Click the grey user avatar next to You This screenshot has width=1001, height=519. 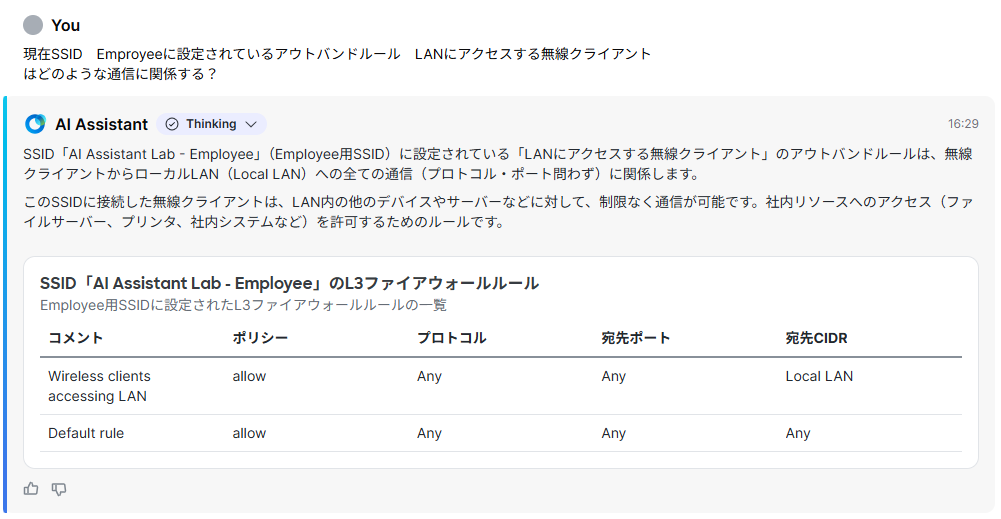point(33,25)
